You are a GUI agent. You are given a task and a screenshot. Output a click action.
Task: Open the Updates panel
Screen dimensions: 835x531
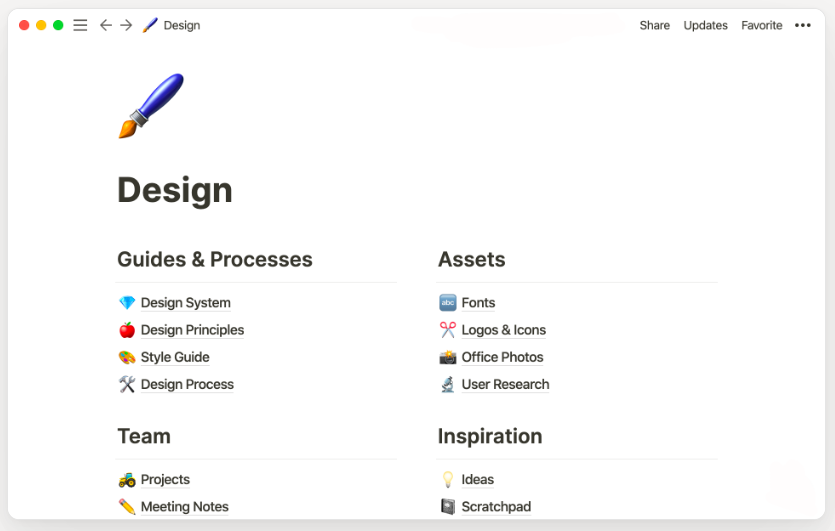(x=705, y=26)
